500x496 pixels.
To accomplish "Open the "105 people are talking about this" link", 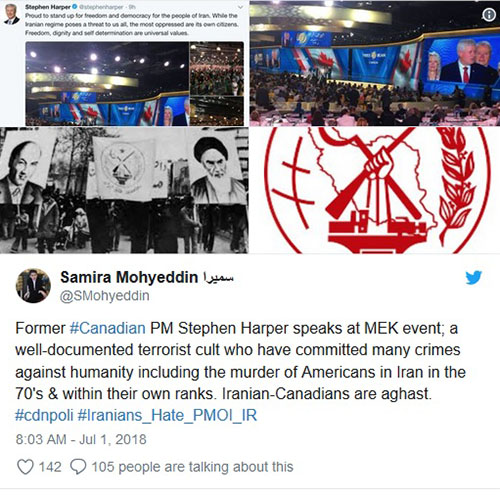I will tap(193, 467).
